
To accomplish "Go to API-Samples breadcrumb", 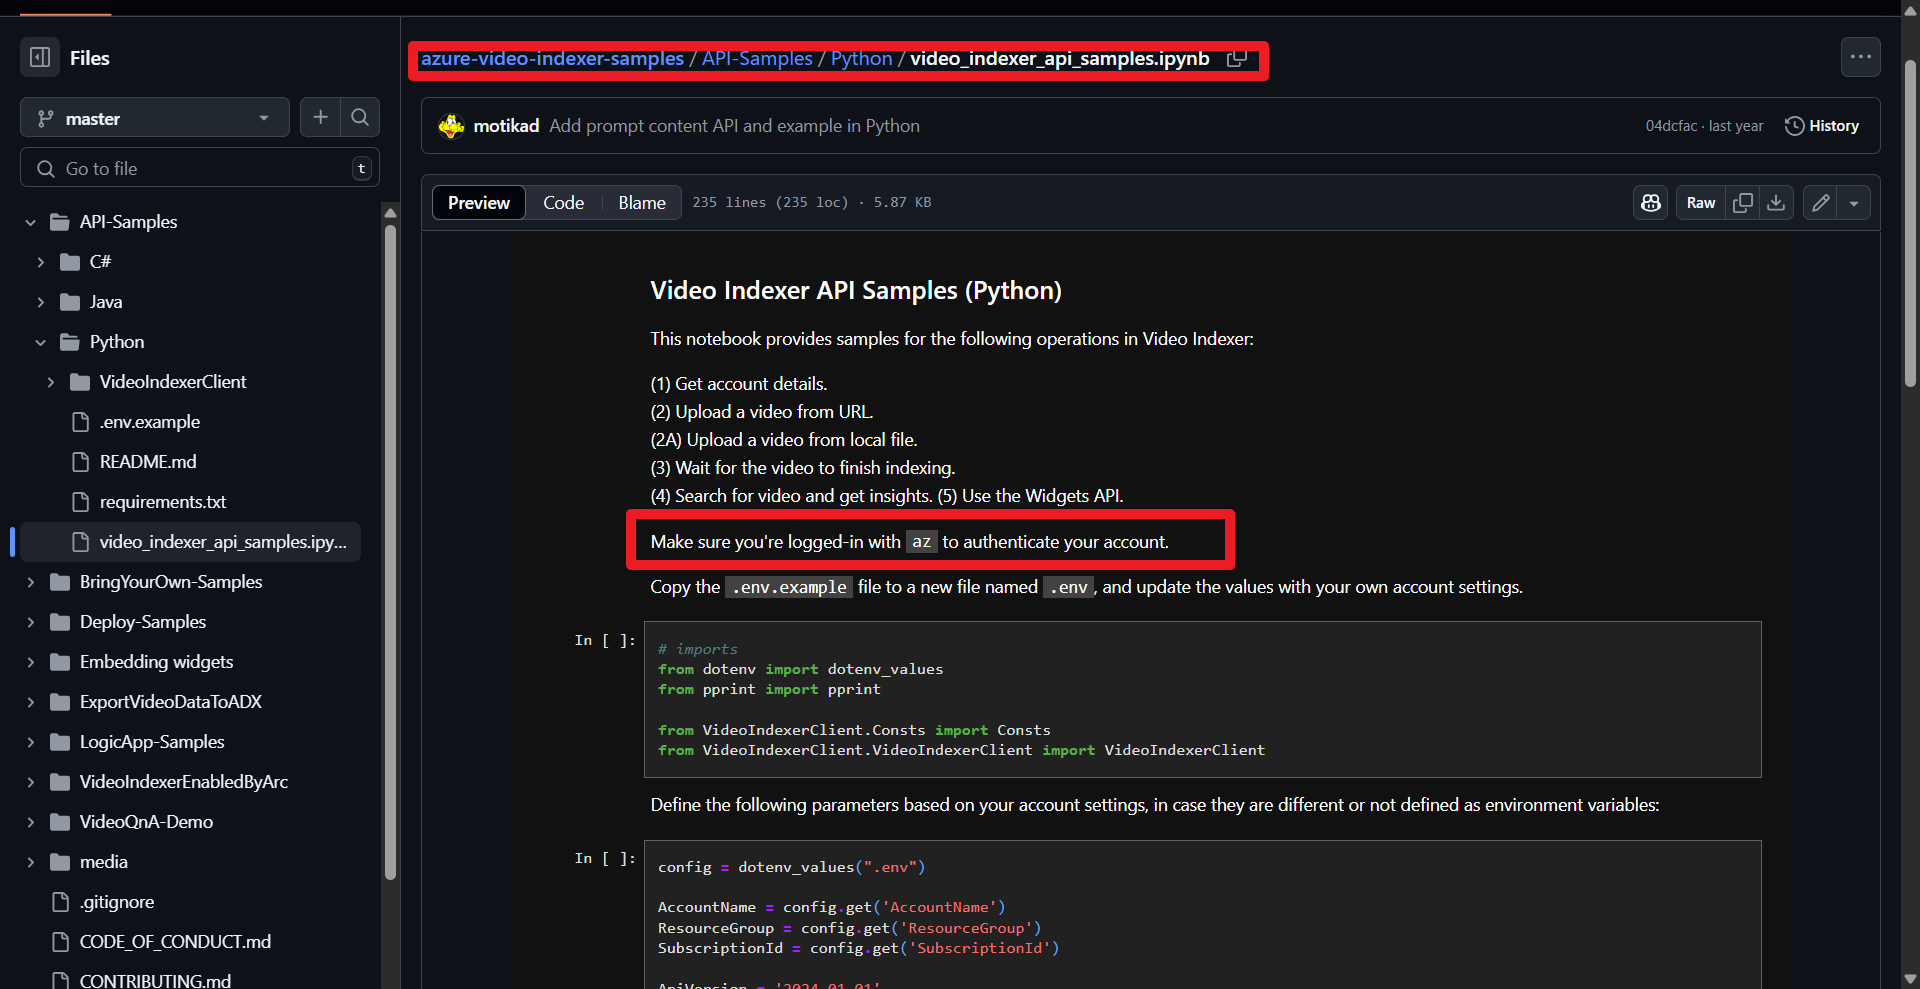I will [757, 59].
